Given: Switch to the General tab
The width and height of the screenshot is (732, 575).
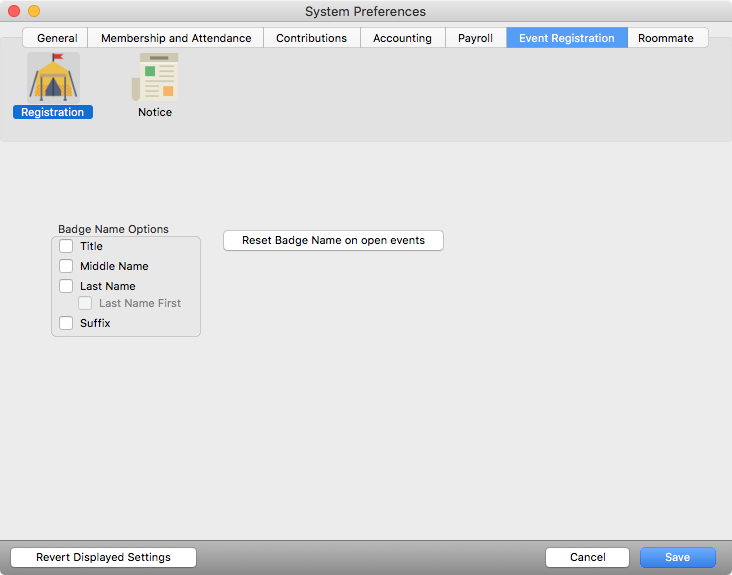Looking at the screenshot, I should pos(57,38).
